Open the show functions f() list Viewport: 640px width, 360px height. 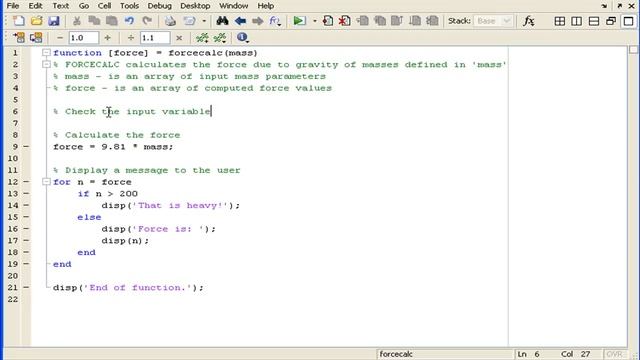click(275, 21)
